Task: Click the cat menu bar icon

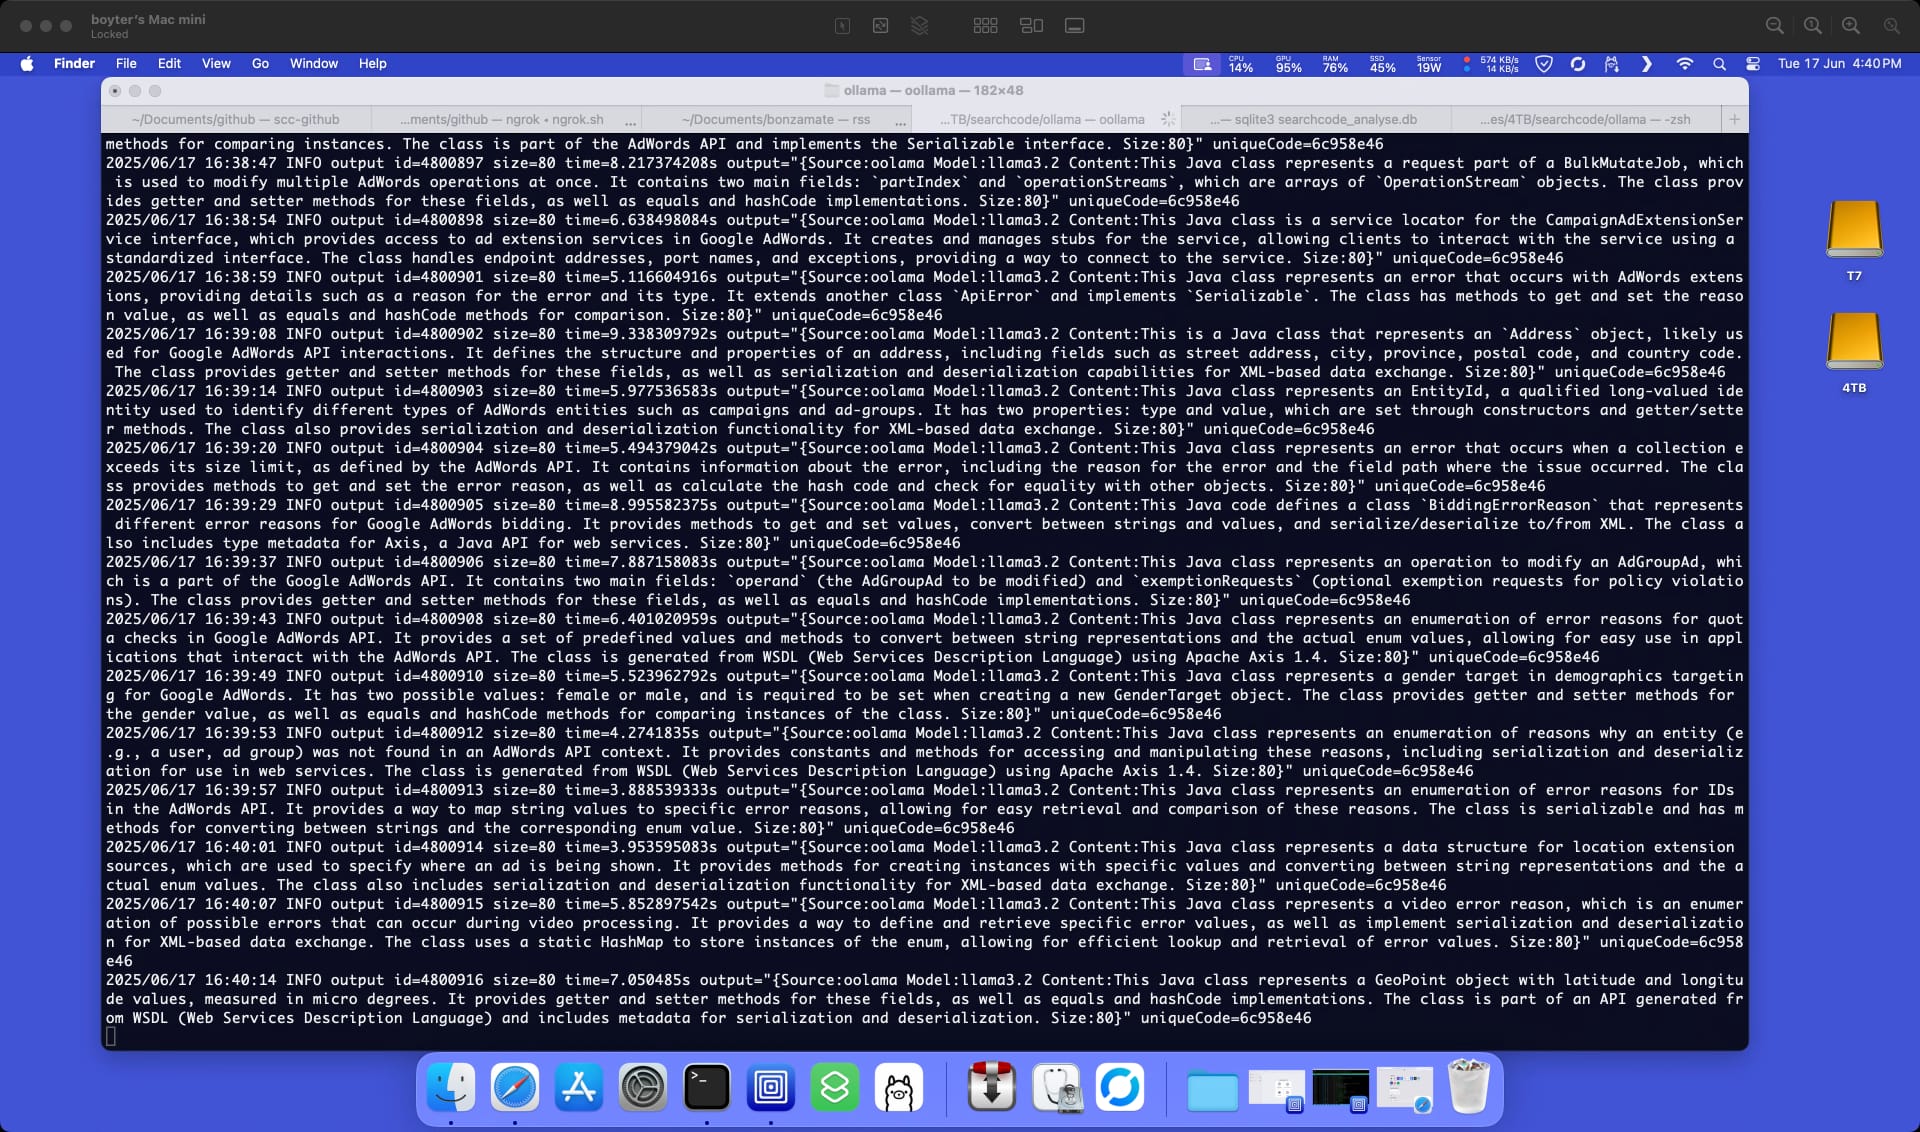Action: coord(1612,64)
